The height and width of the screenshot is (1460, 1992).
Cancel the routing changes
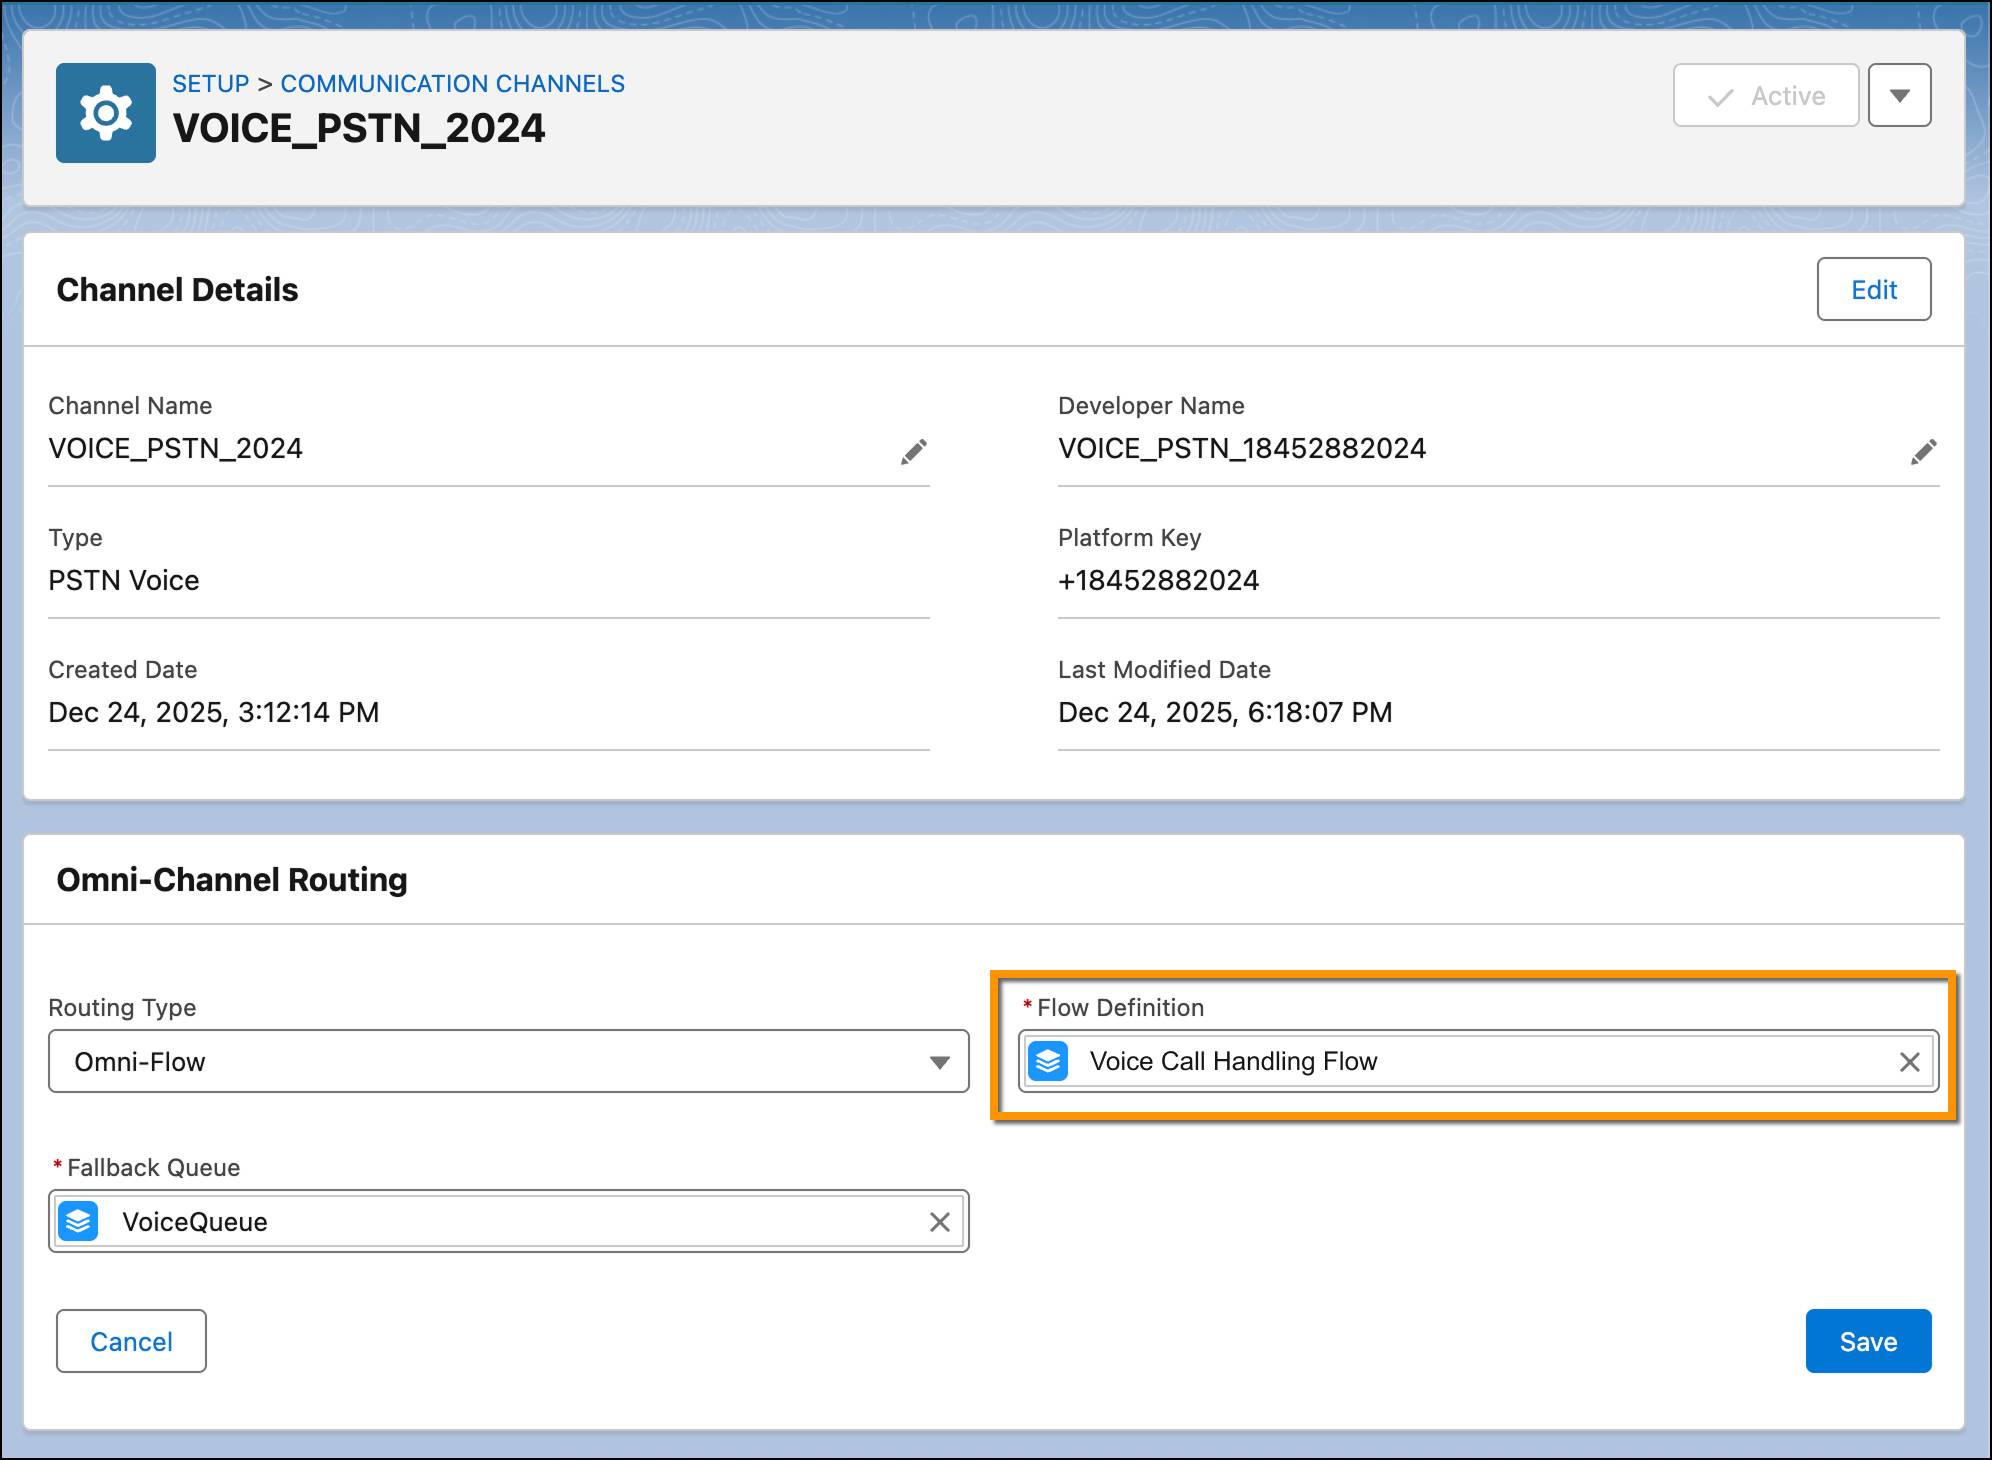click(x=131, y=1341)
